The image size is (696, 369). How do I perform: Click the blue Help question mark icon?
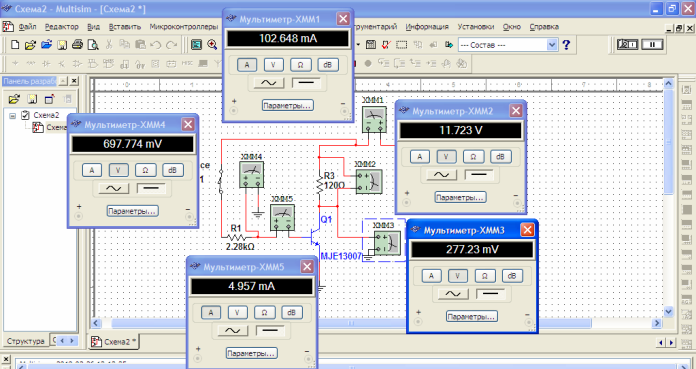[x=566, y=45]
